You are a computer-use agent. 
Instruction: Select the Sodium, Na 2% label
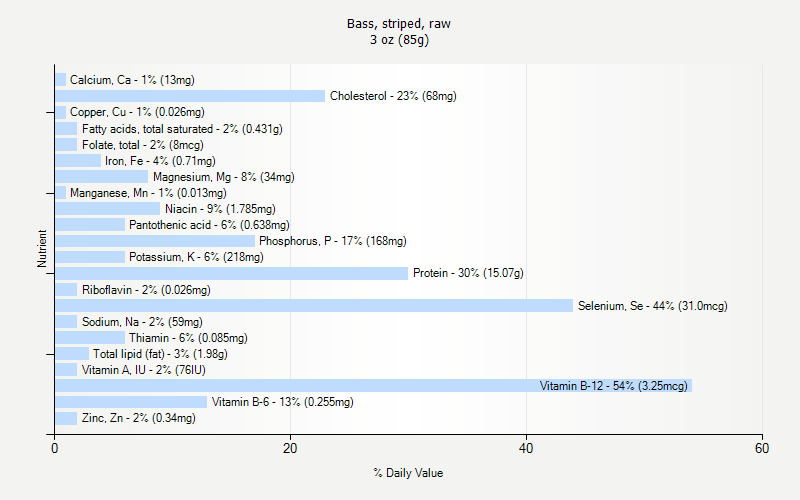click(142, 322)
